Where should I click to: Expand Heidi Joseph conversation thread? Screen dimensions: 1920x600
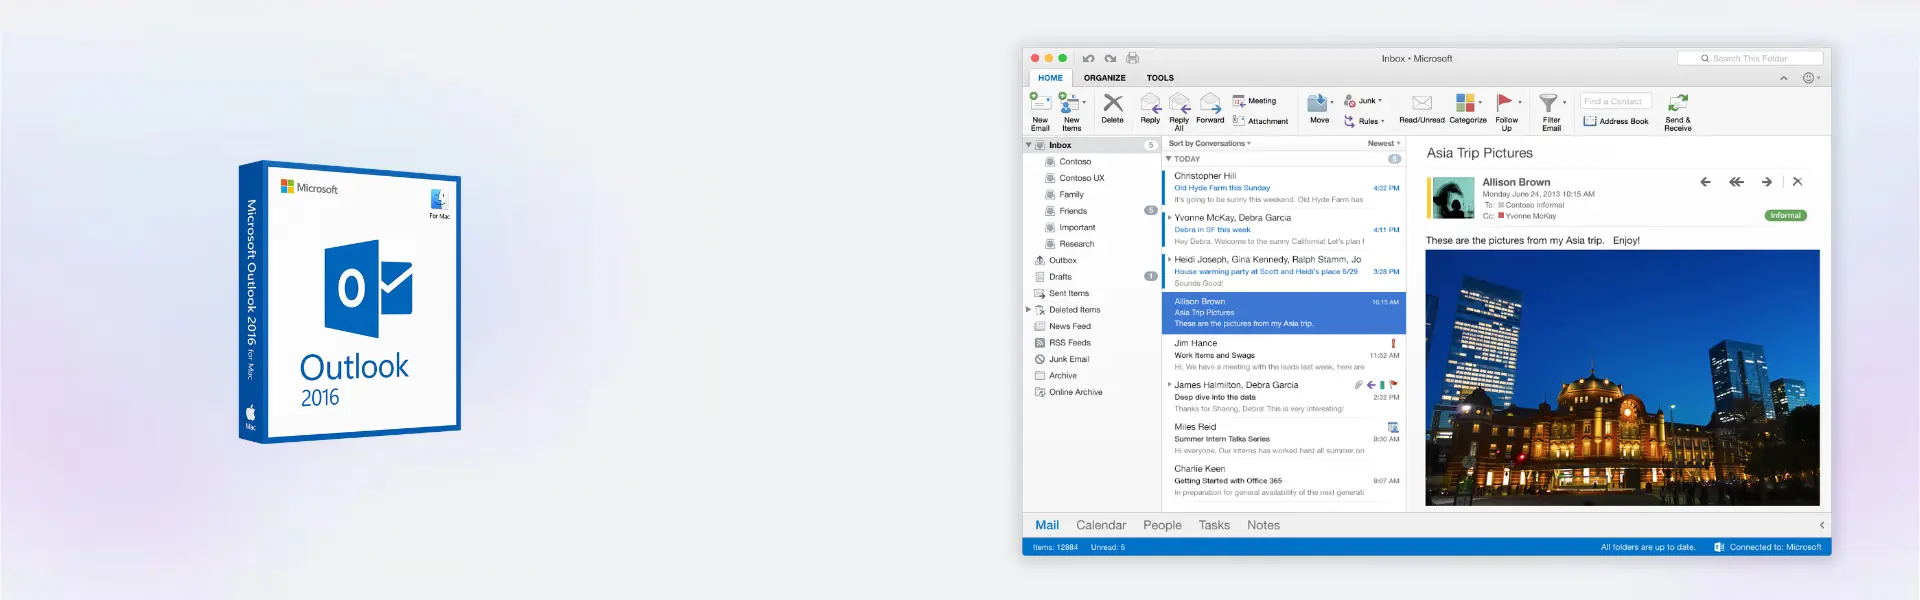pyautogui.click(x=1169, y=259)
